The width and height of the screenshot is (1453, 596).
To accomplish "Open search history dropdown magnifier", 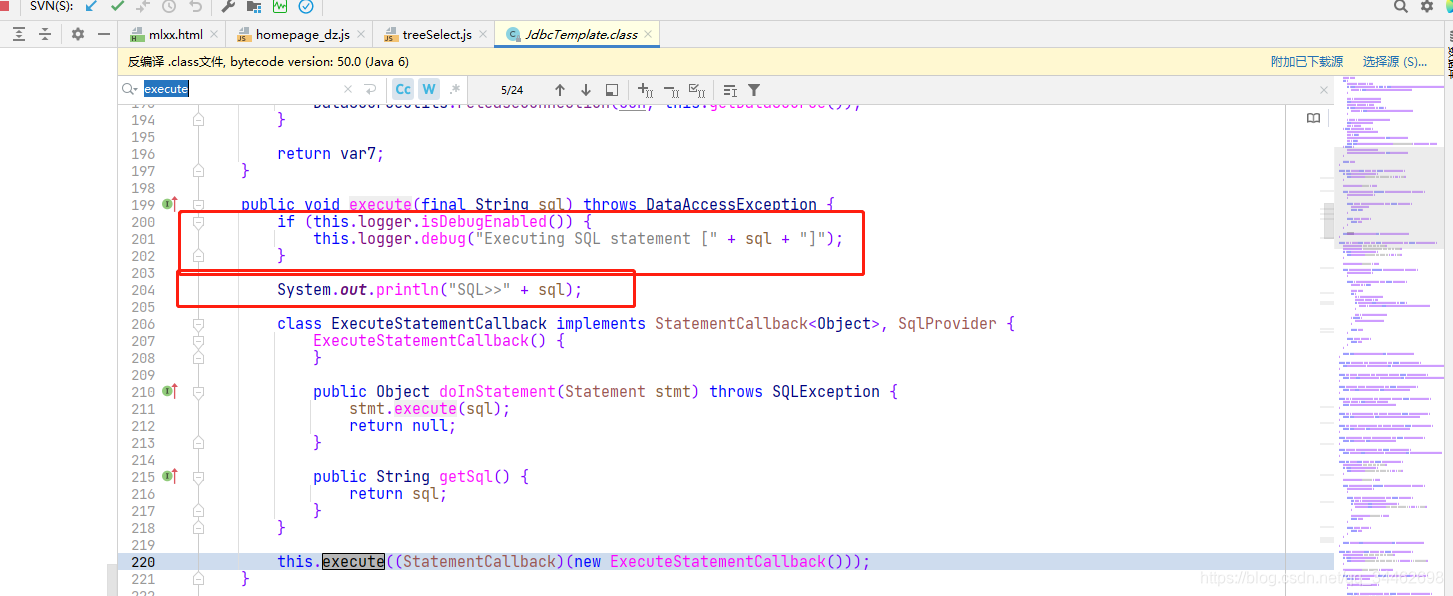I will coord(130,89).
